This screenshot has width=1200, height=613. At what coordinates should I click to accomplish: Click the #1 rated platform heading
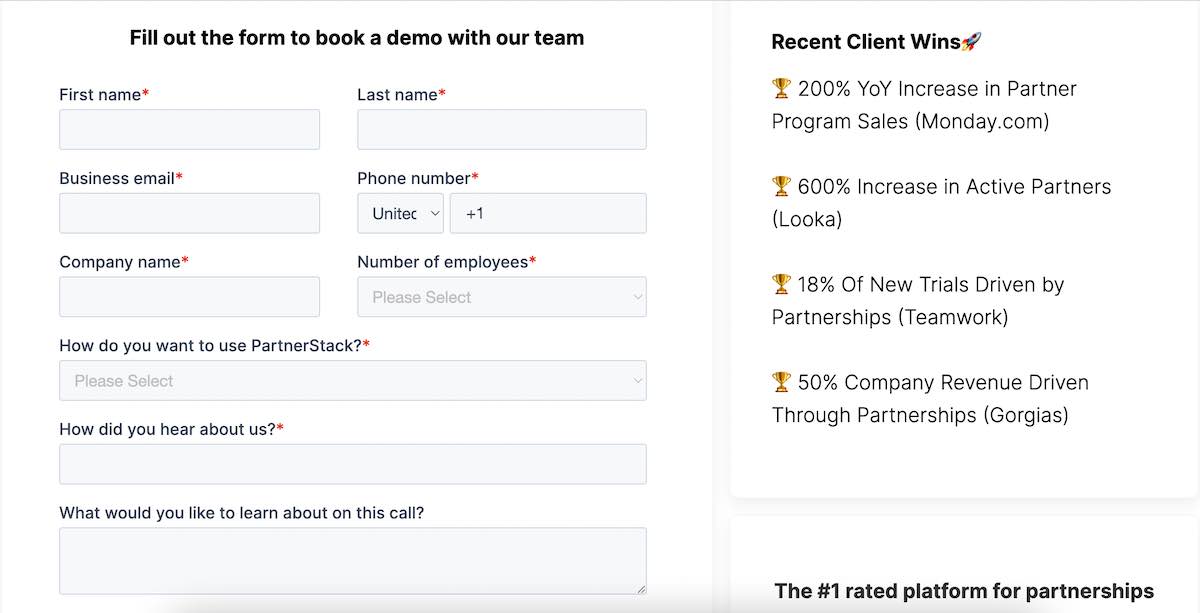pos(965,591)
